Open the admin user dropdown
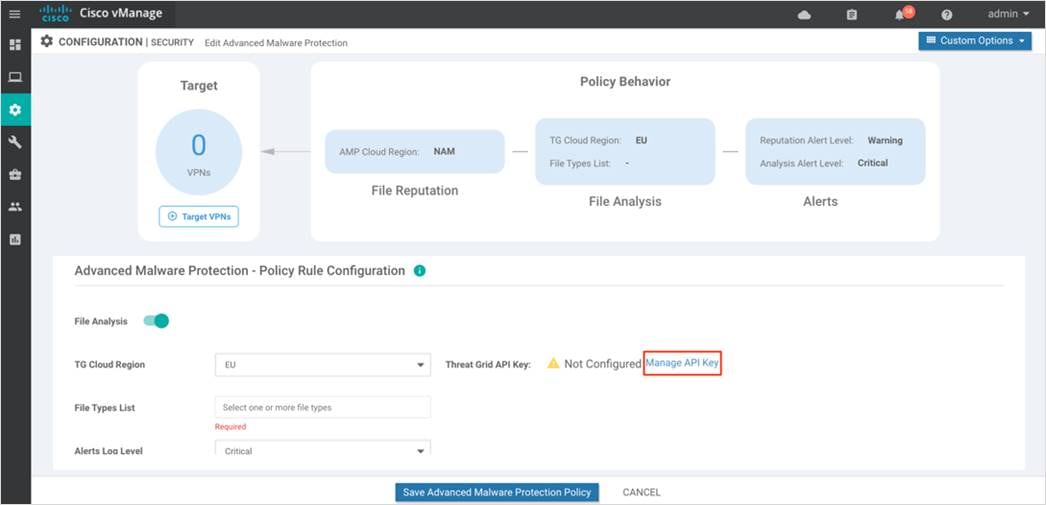 (x=1008, y=14)
